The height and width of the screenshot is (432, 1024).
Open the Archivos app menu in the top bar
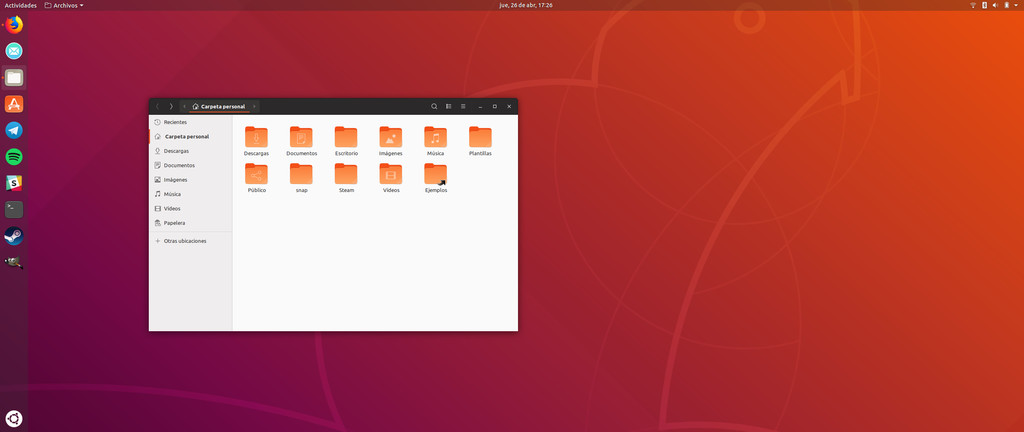click(x=64, y=5)
